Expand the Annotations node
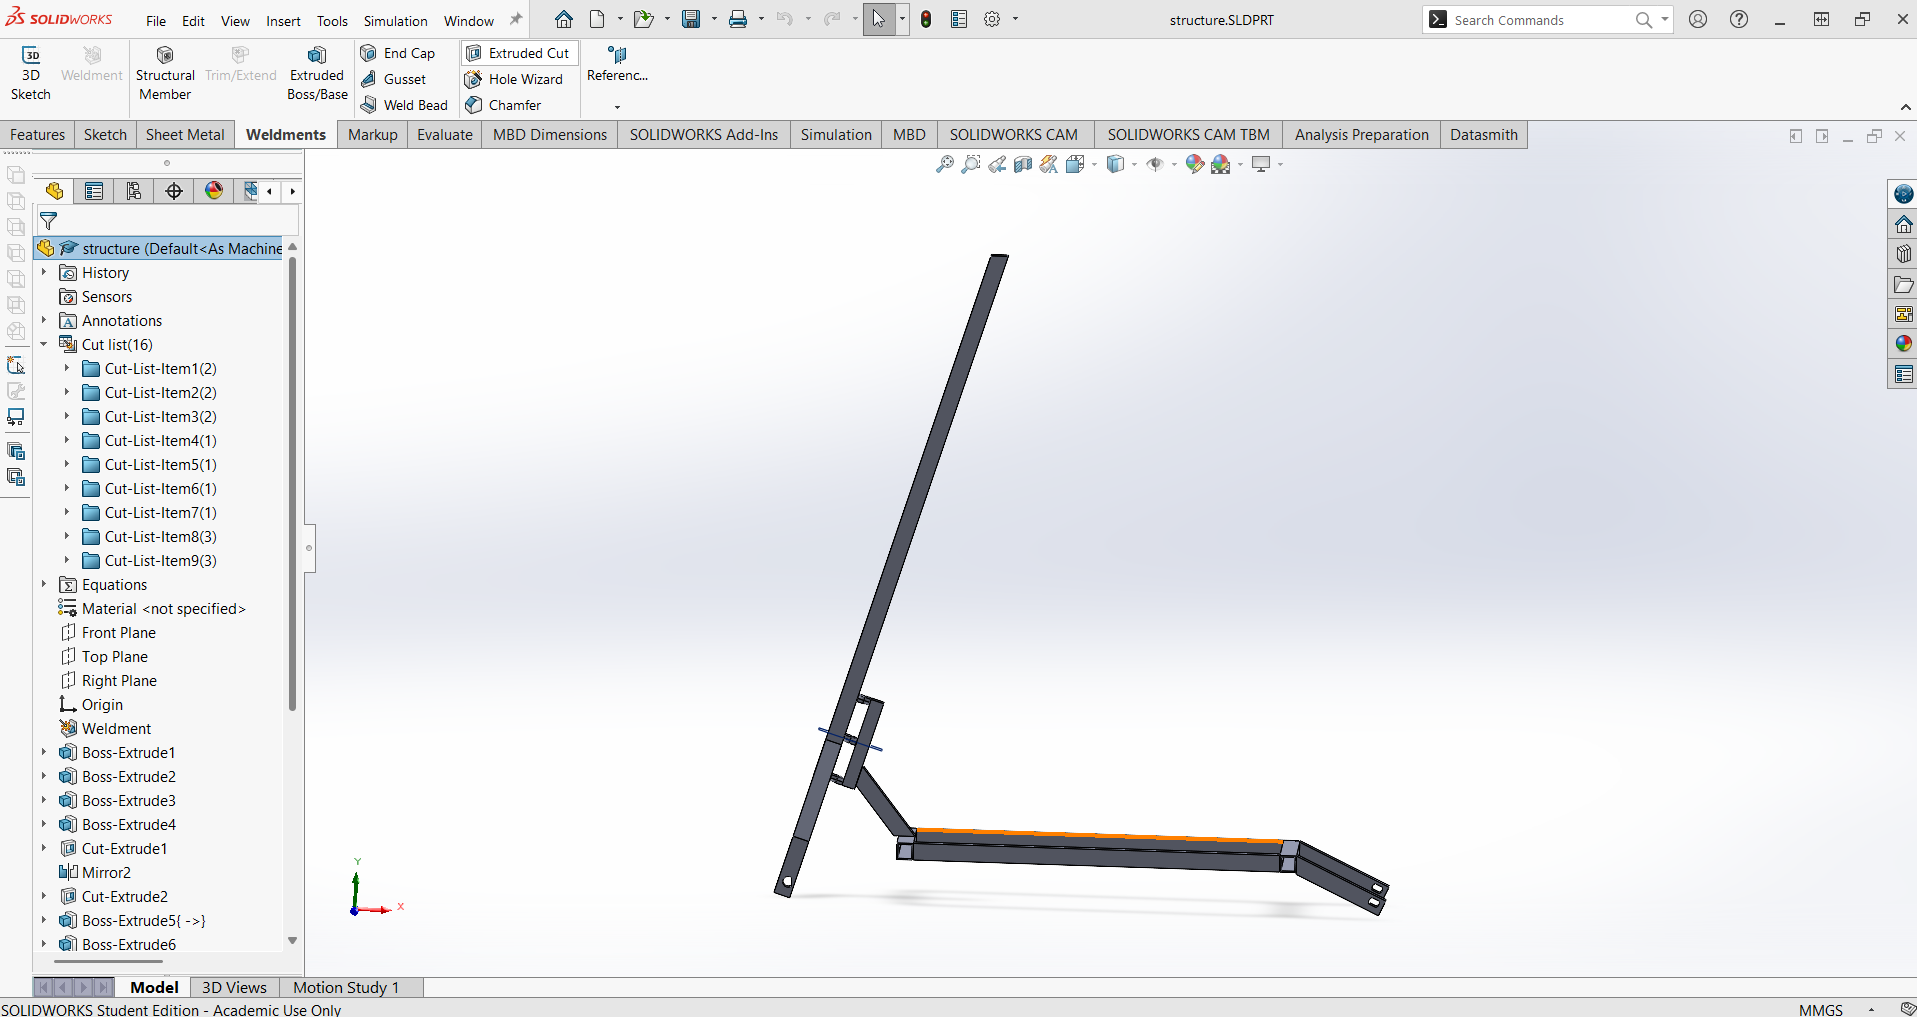Screen dimensions: 1917x1017 click(44, 321)
